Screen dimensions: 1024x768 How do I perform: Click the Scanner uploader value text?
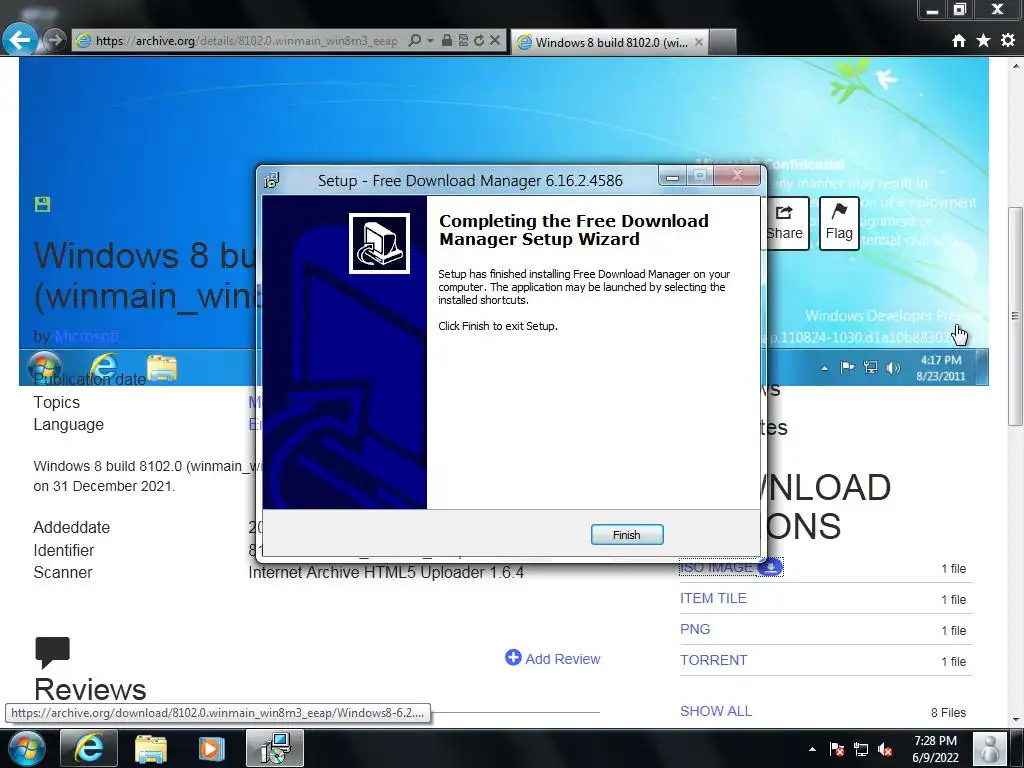386,572
